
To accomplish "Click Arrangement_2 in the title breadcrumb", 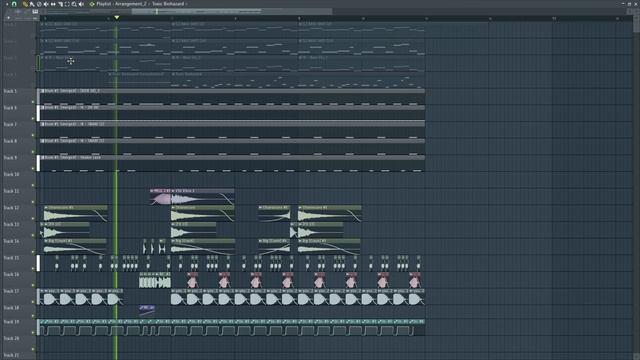I will click(131, 4).
